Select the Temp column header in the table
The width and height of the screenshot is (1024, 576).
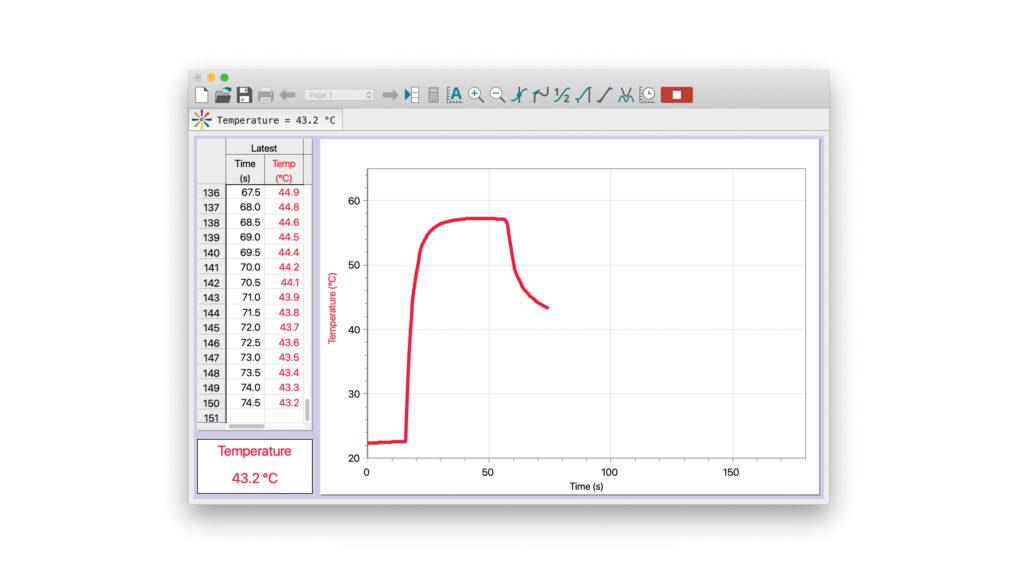(x=283, y=169)
